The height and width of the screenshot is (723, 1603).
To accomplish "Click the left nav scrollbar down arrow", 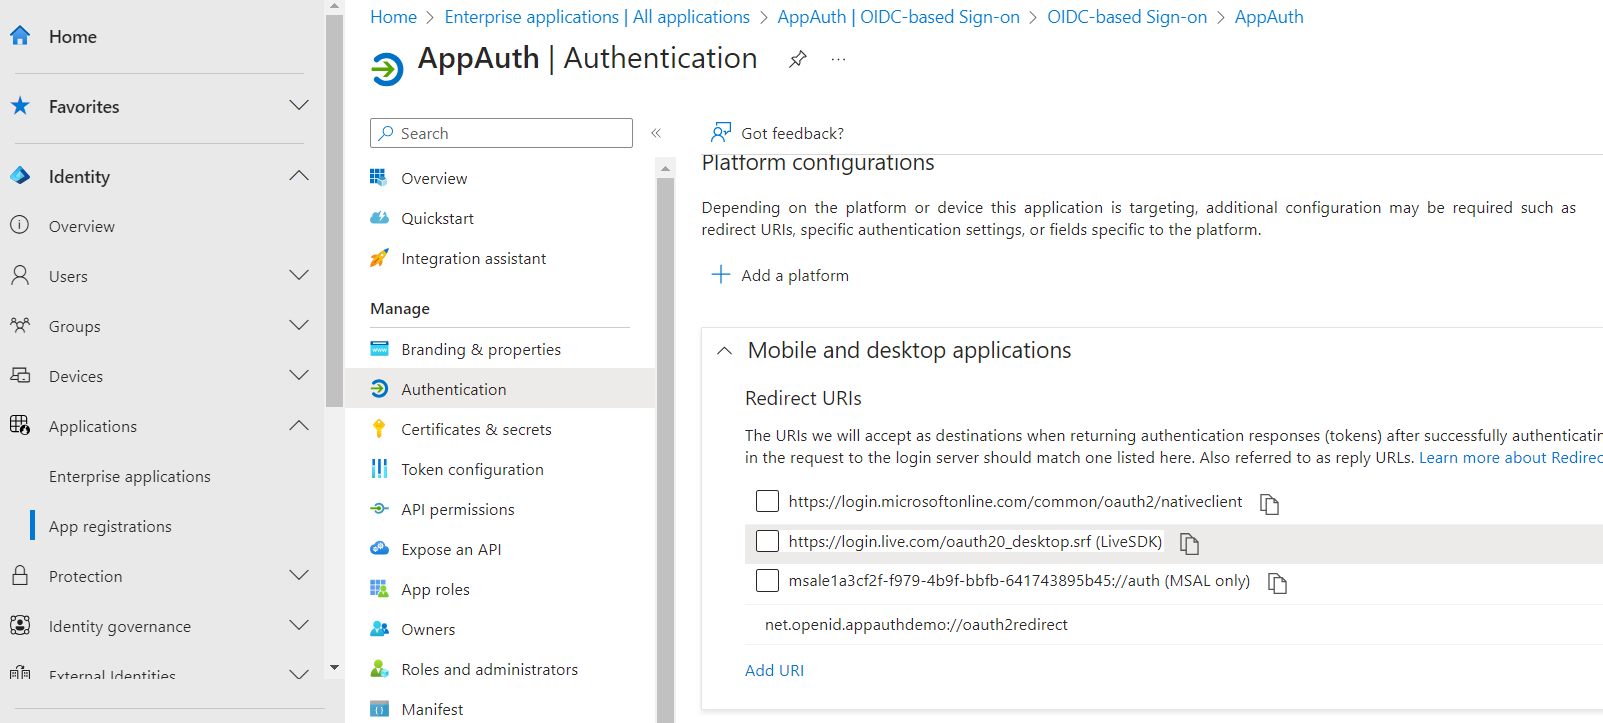I will pos(334,667).
